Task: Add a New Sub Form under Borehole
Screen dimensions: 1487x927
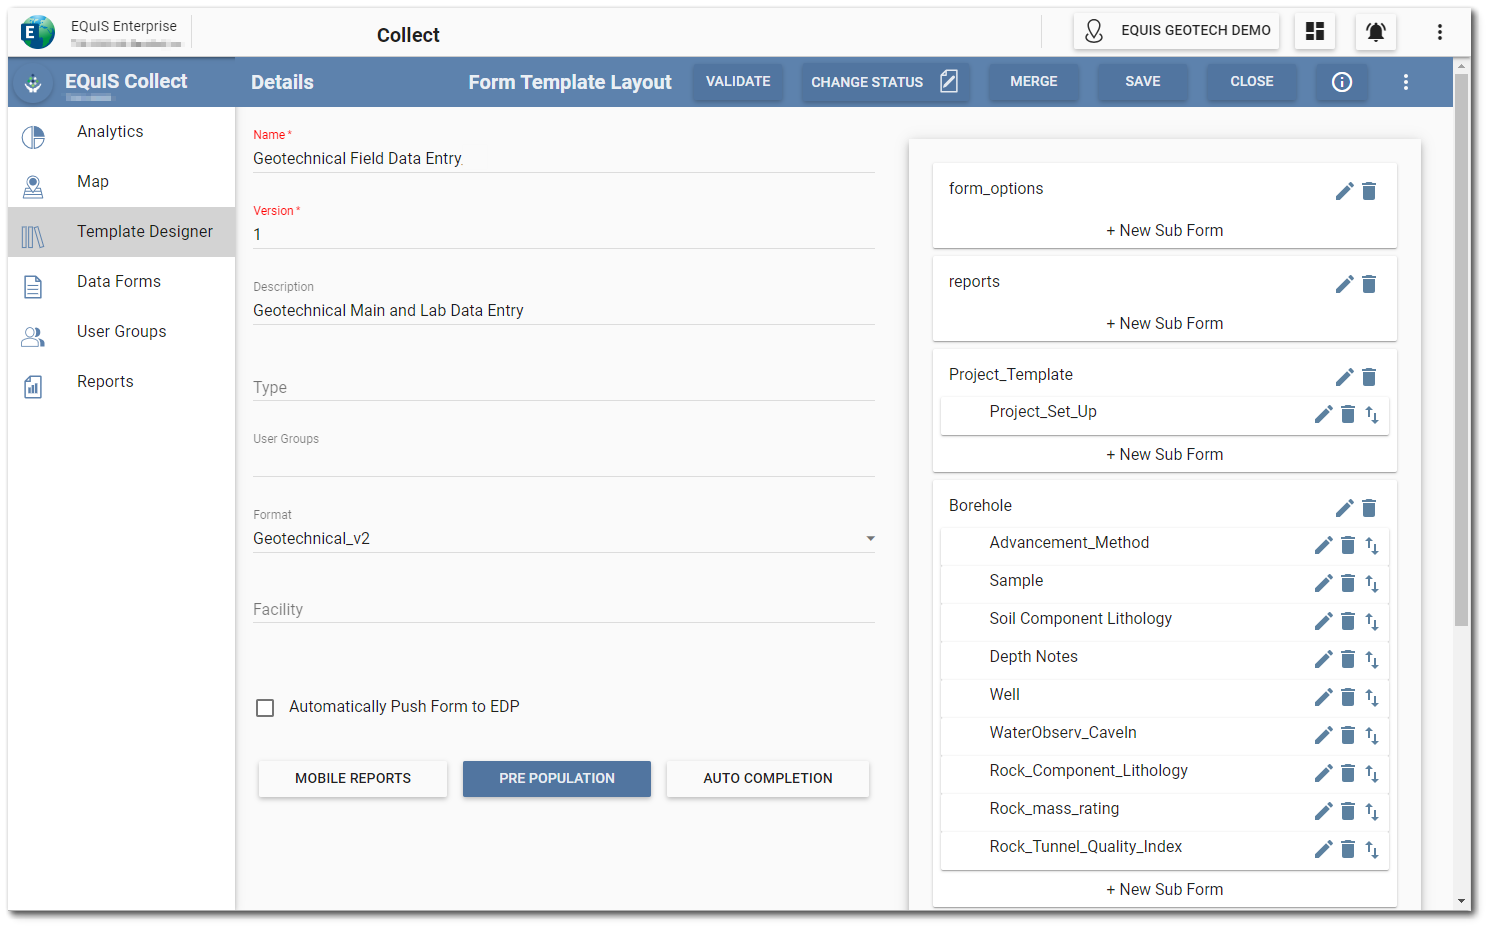Action: click(x=1164, y=889)
